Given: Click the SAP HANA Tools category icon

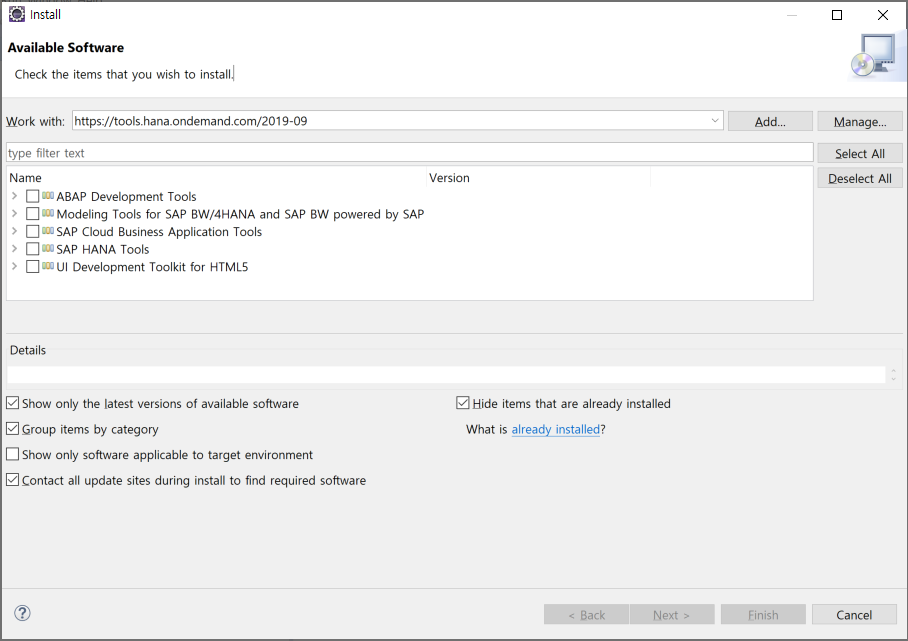Looking at the screenshot, I should (48, 248).
